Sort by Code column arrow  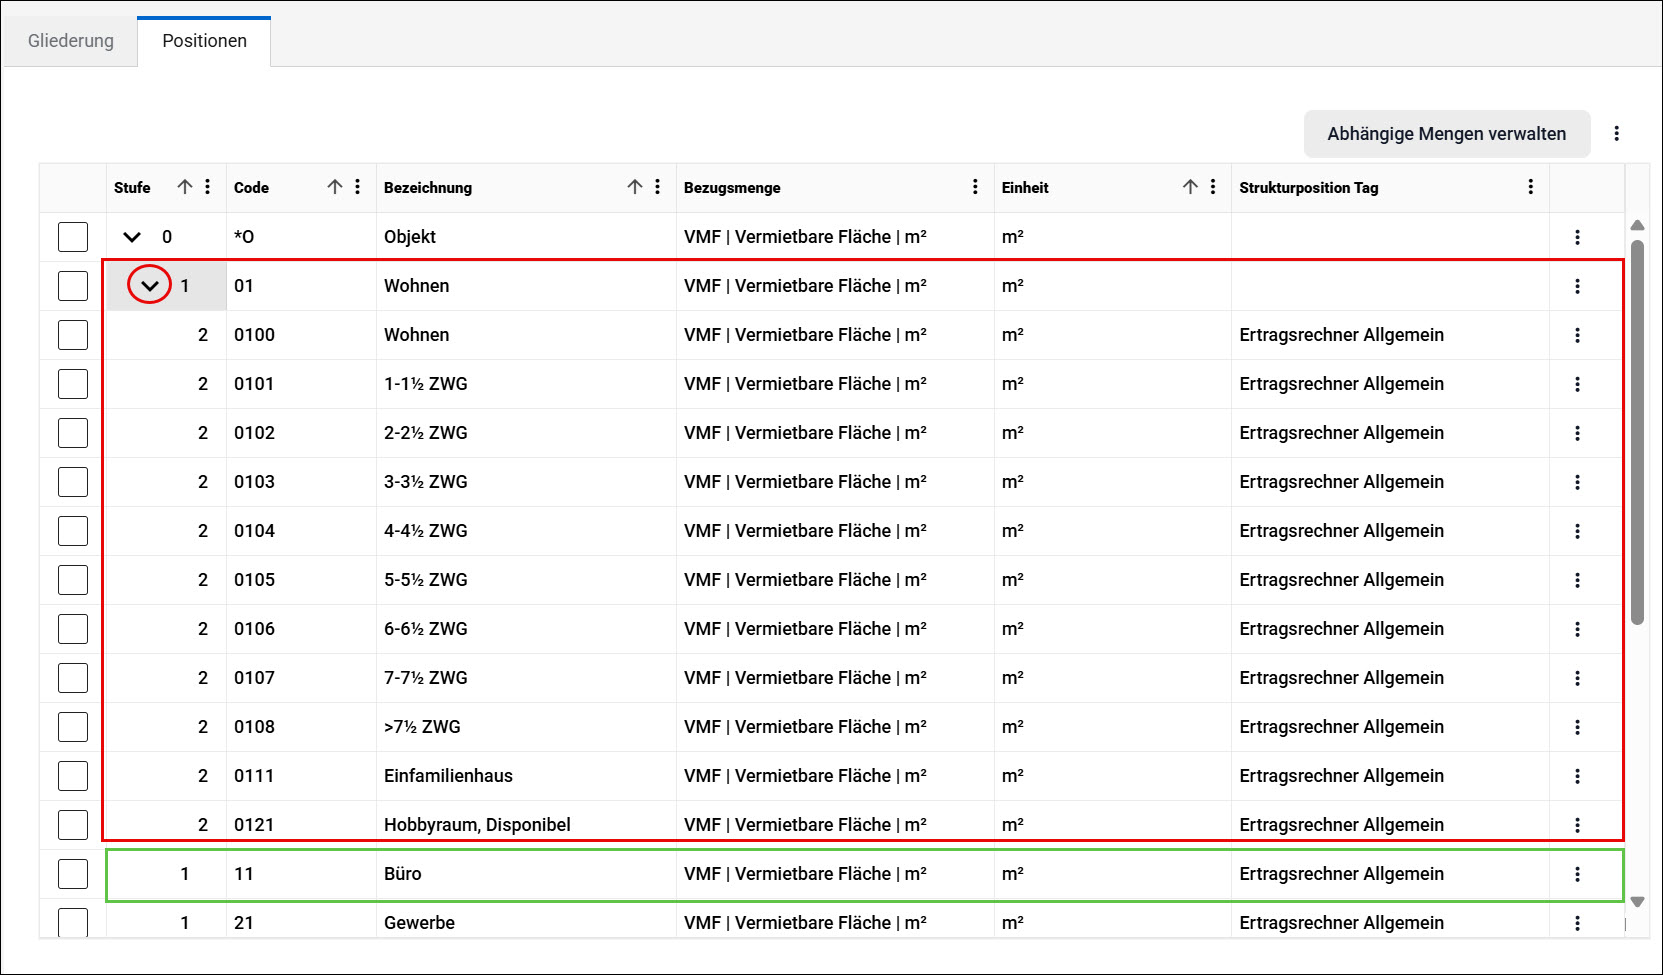(x=335, y=187)
